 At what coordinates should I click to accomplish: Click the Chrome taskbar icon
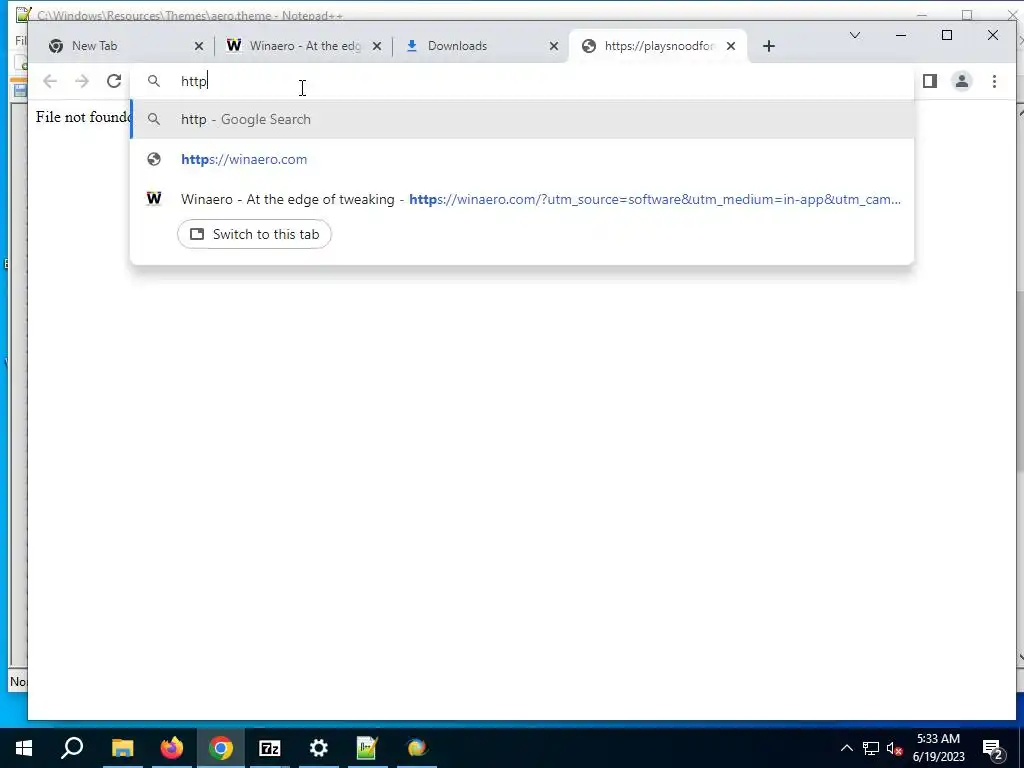tap(221, 748)
